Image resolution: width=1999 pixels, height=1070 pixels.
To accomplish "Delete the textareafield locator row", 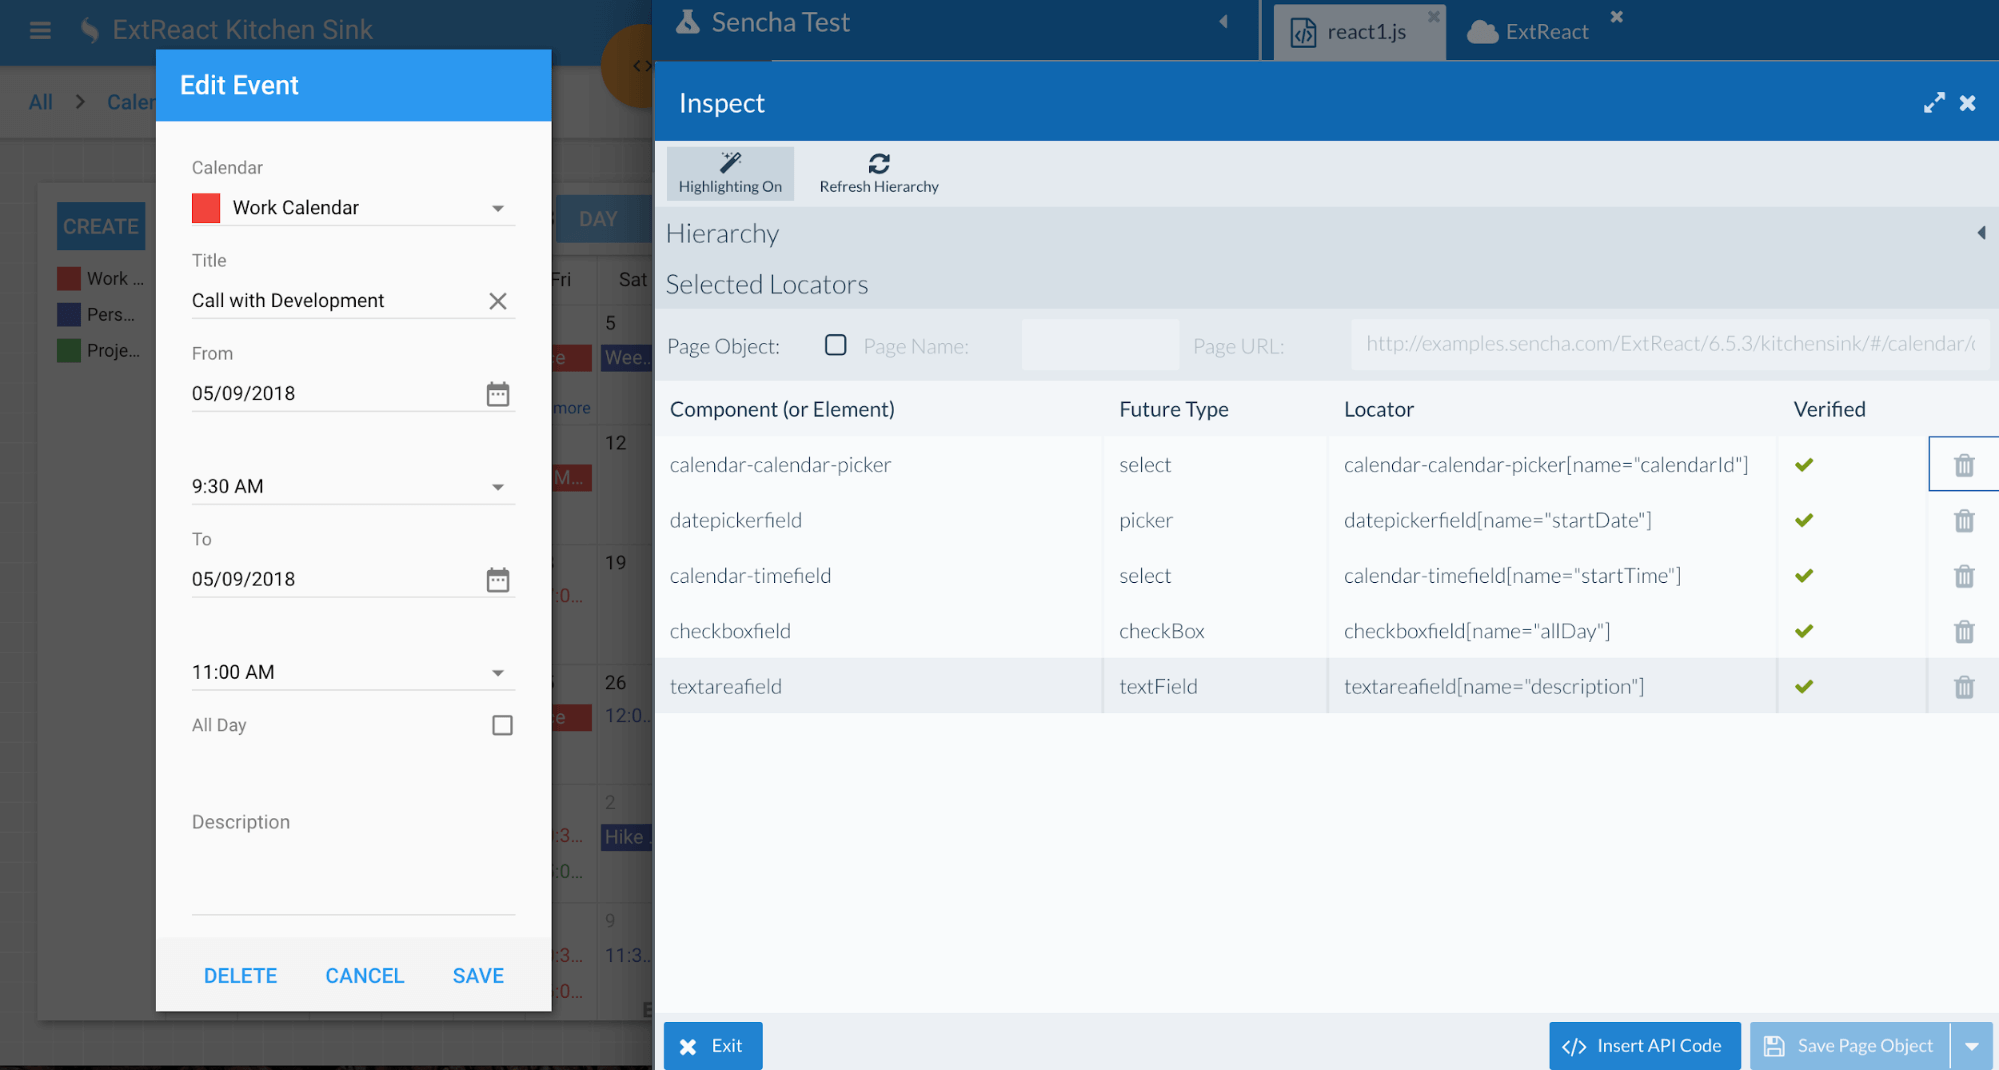I will tap(1964, 687).
